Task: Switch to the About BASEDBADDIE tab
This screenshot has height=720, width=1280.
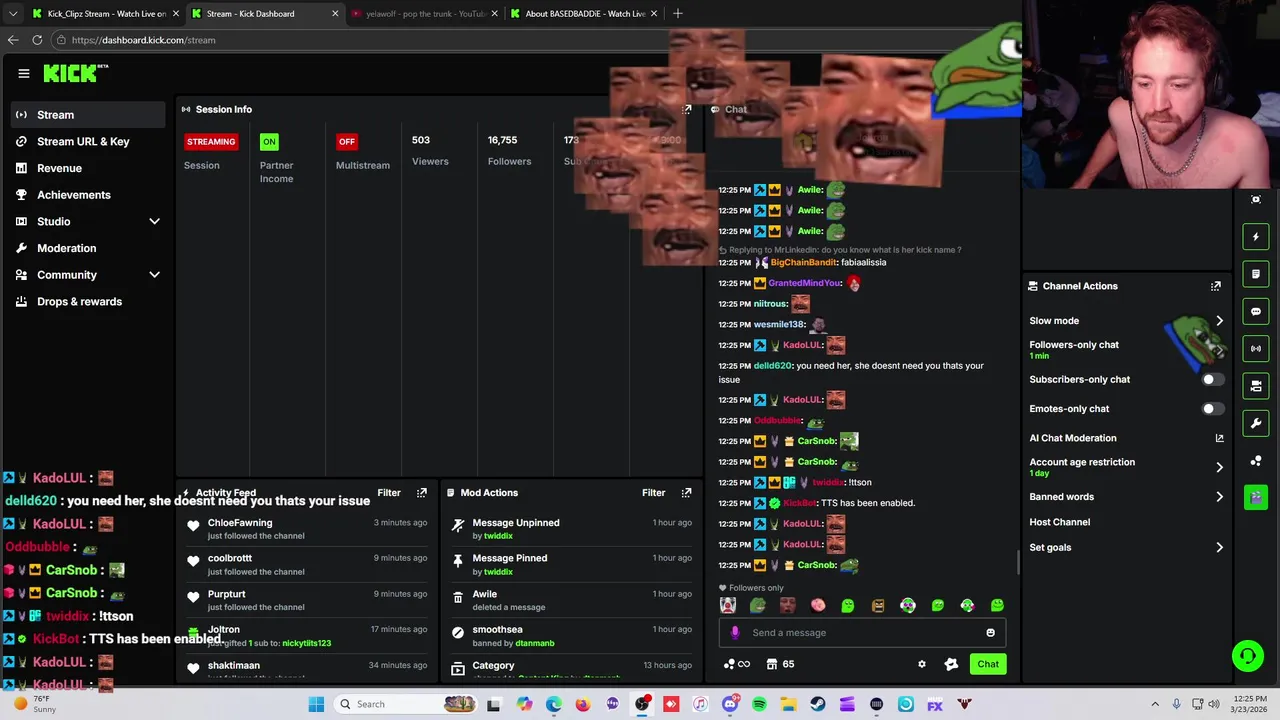Action: (x=585, y=14)
